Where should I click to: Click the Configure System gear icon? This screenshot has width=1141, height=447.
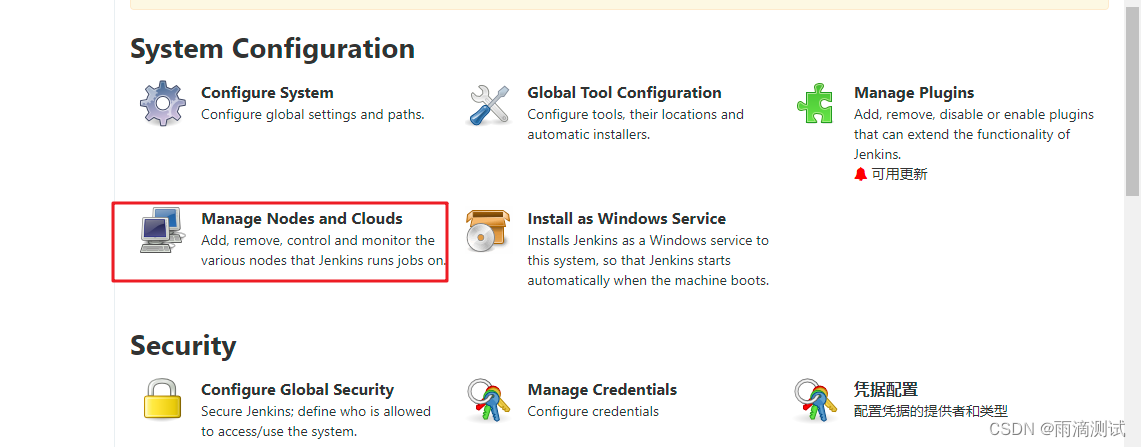coord(162,104)
